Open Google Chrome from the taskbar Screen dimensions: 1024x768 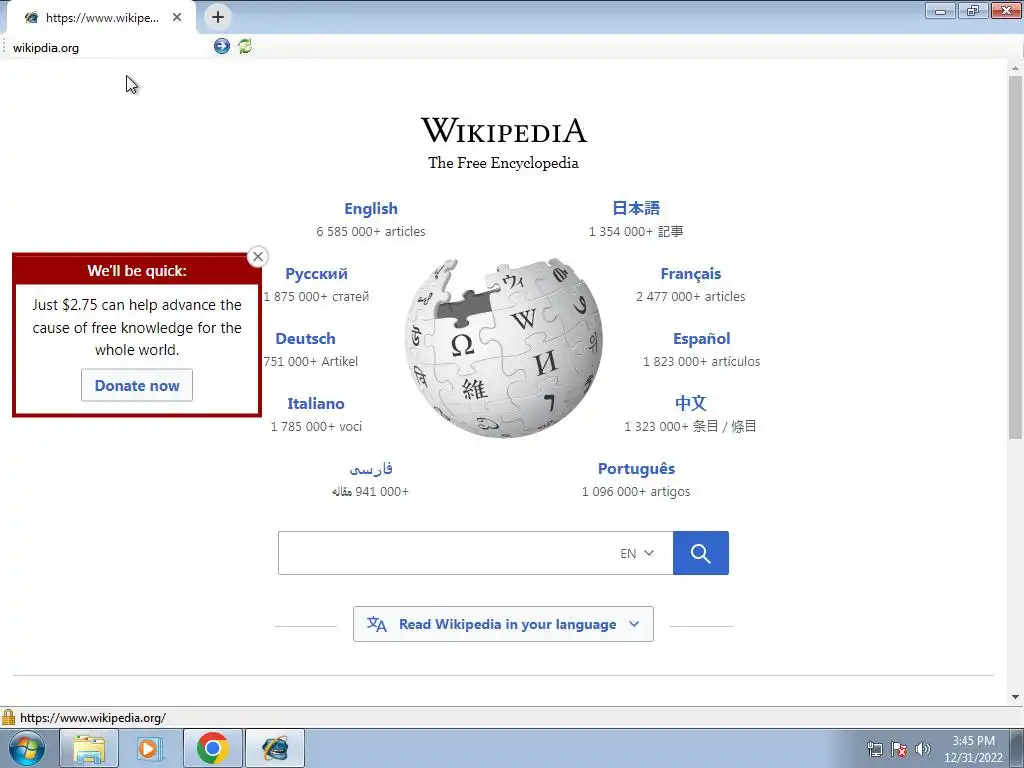(x=212, y=748)
